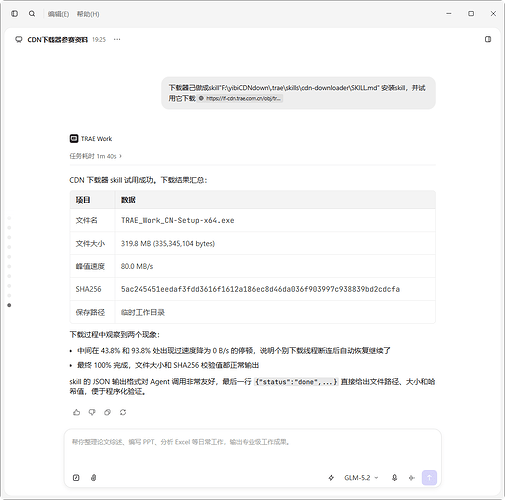Viewport: 505px width, 500px height.
Task: Maximize the TRAE Work window
Action: [471, 14]
